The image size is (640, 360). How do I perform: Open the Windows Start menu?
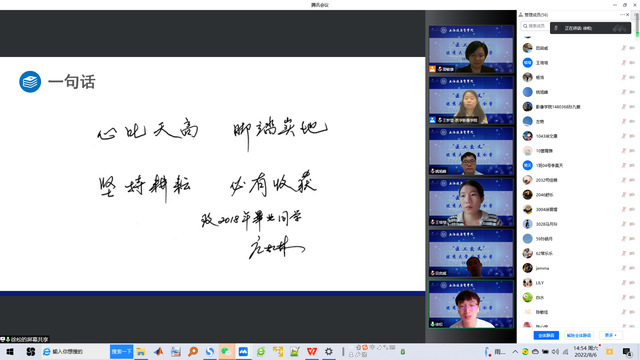pyautogui.click(x=10, y=351)
